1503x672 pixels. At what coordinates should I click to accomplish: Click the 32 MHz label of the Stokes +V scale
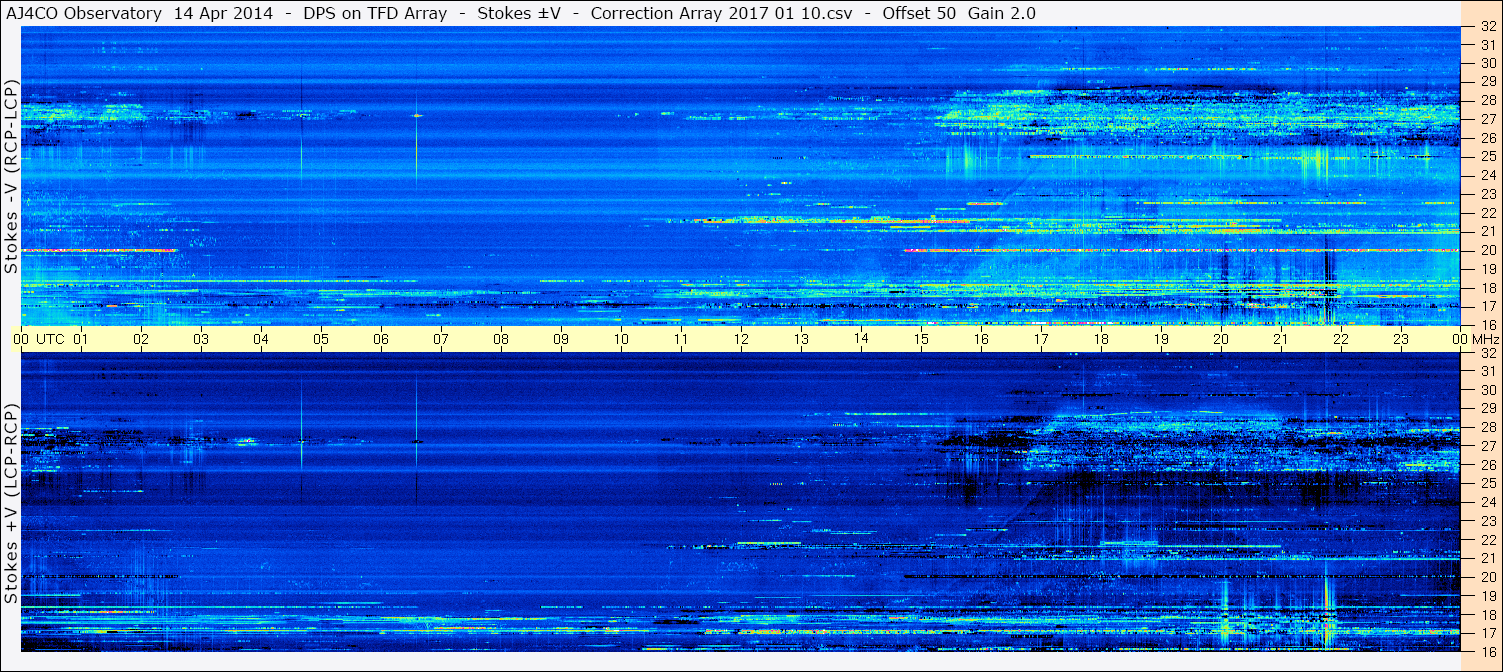pyautogui.click(x=1488, y=353)
